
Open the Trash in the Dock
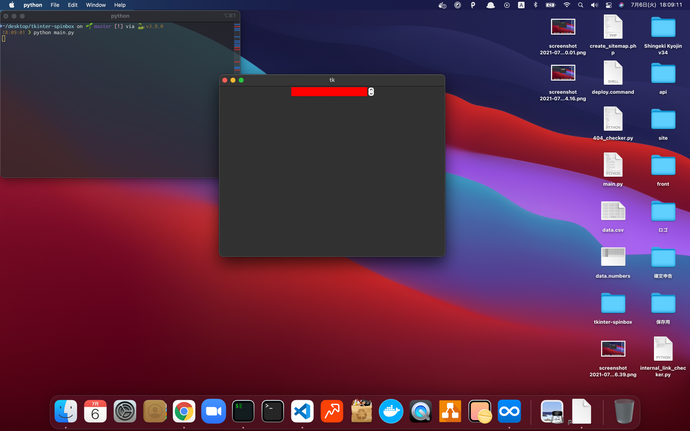coord(624,411)
